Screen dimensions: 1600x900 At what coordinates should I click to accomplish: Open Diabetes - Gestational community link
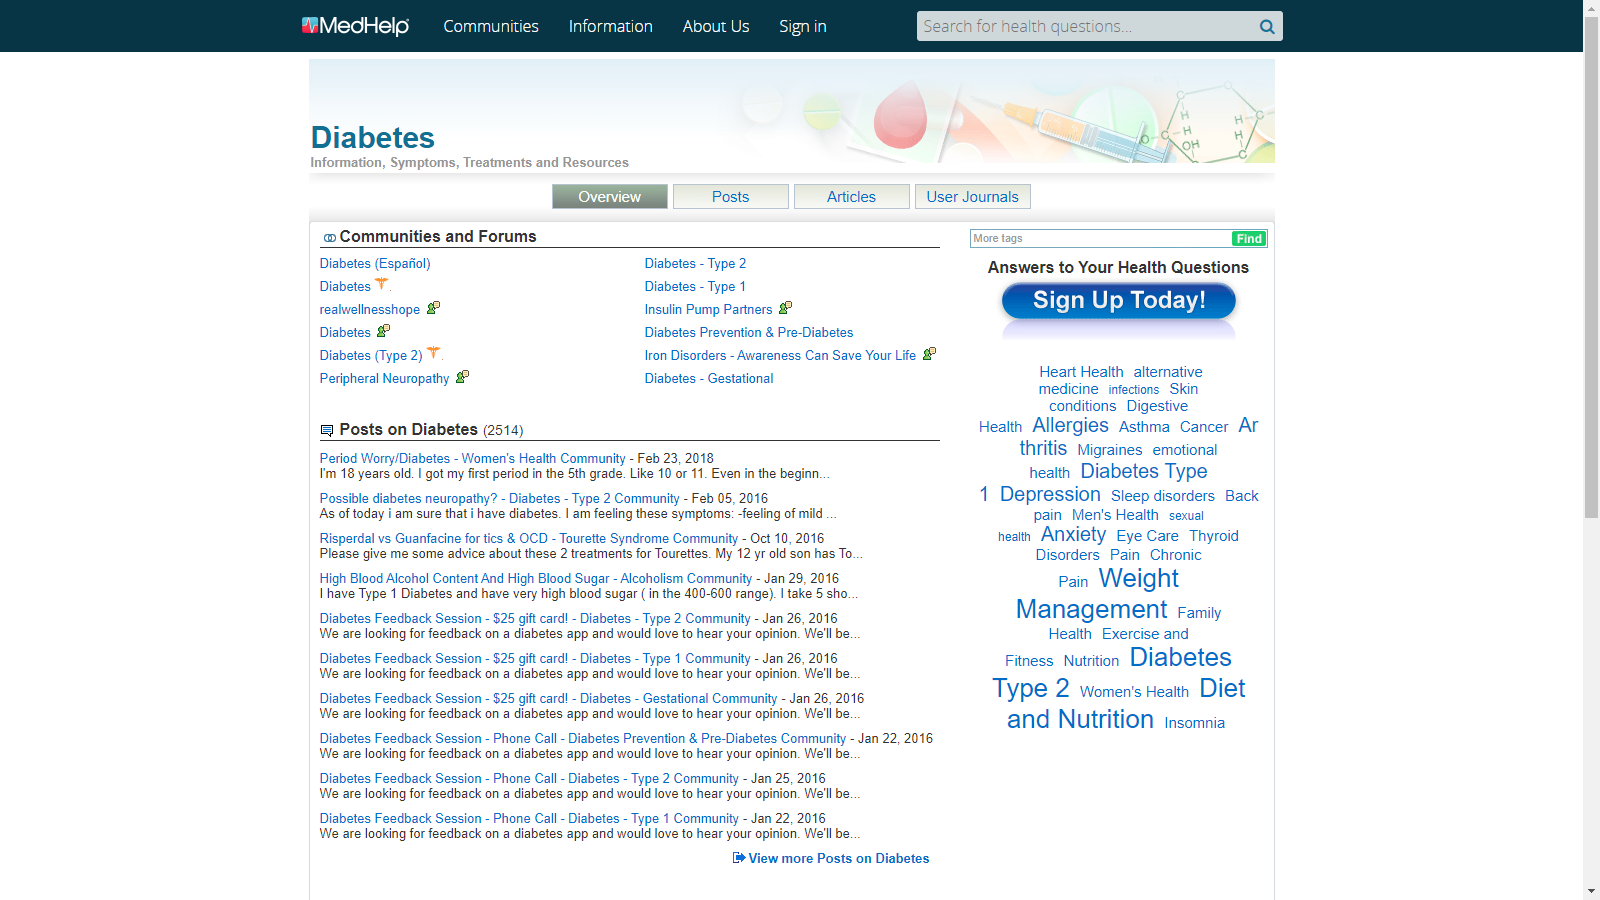[709, 379]
